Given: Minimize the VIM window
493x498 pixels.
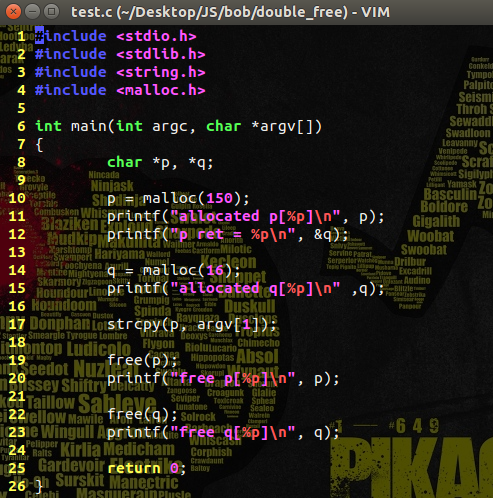Looking at the screenshot, I should 32,12.
